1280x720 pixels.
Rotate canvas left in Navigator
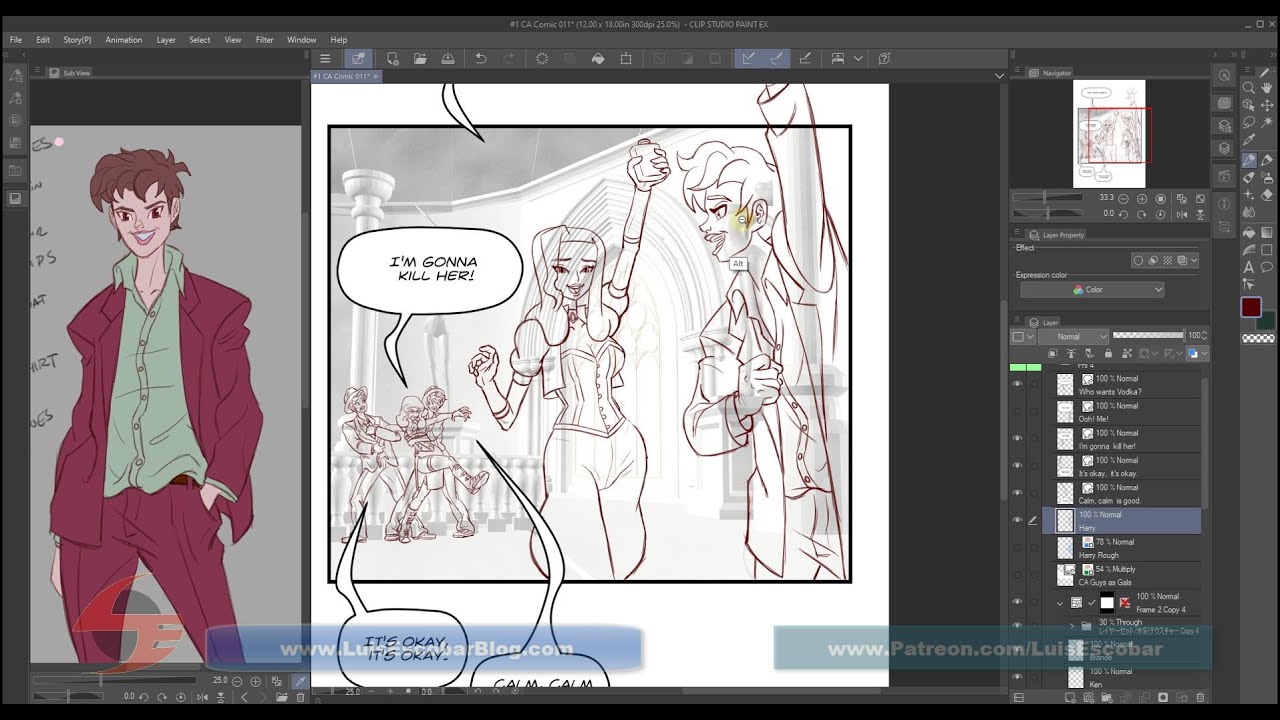tap(1123, 214)
